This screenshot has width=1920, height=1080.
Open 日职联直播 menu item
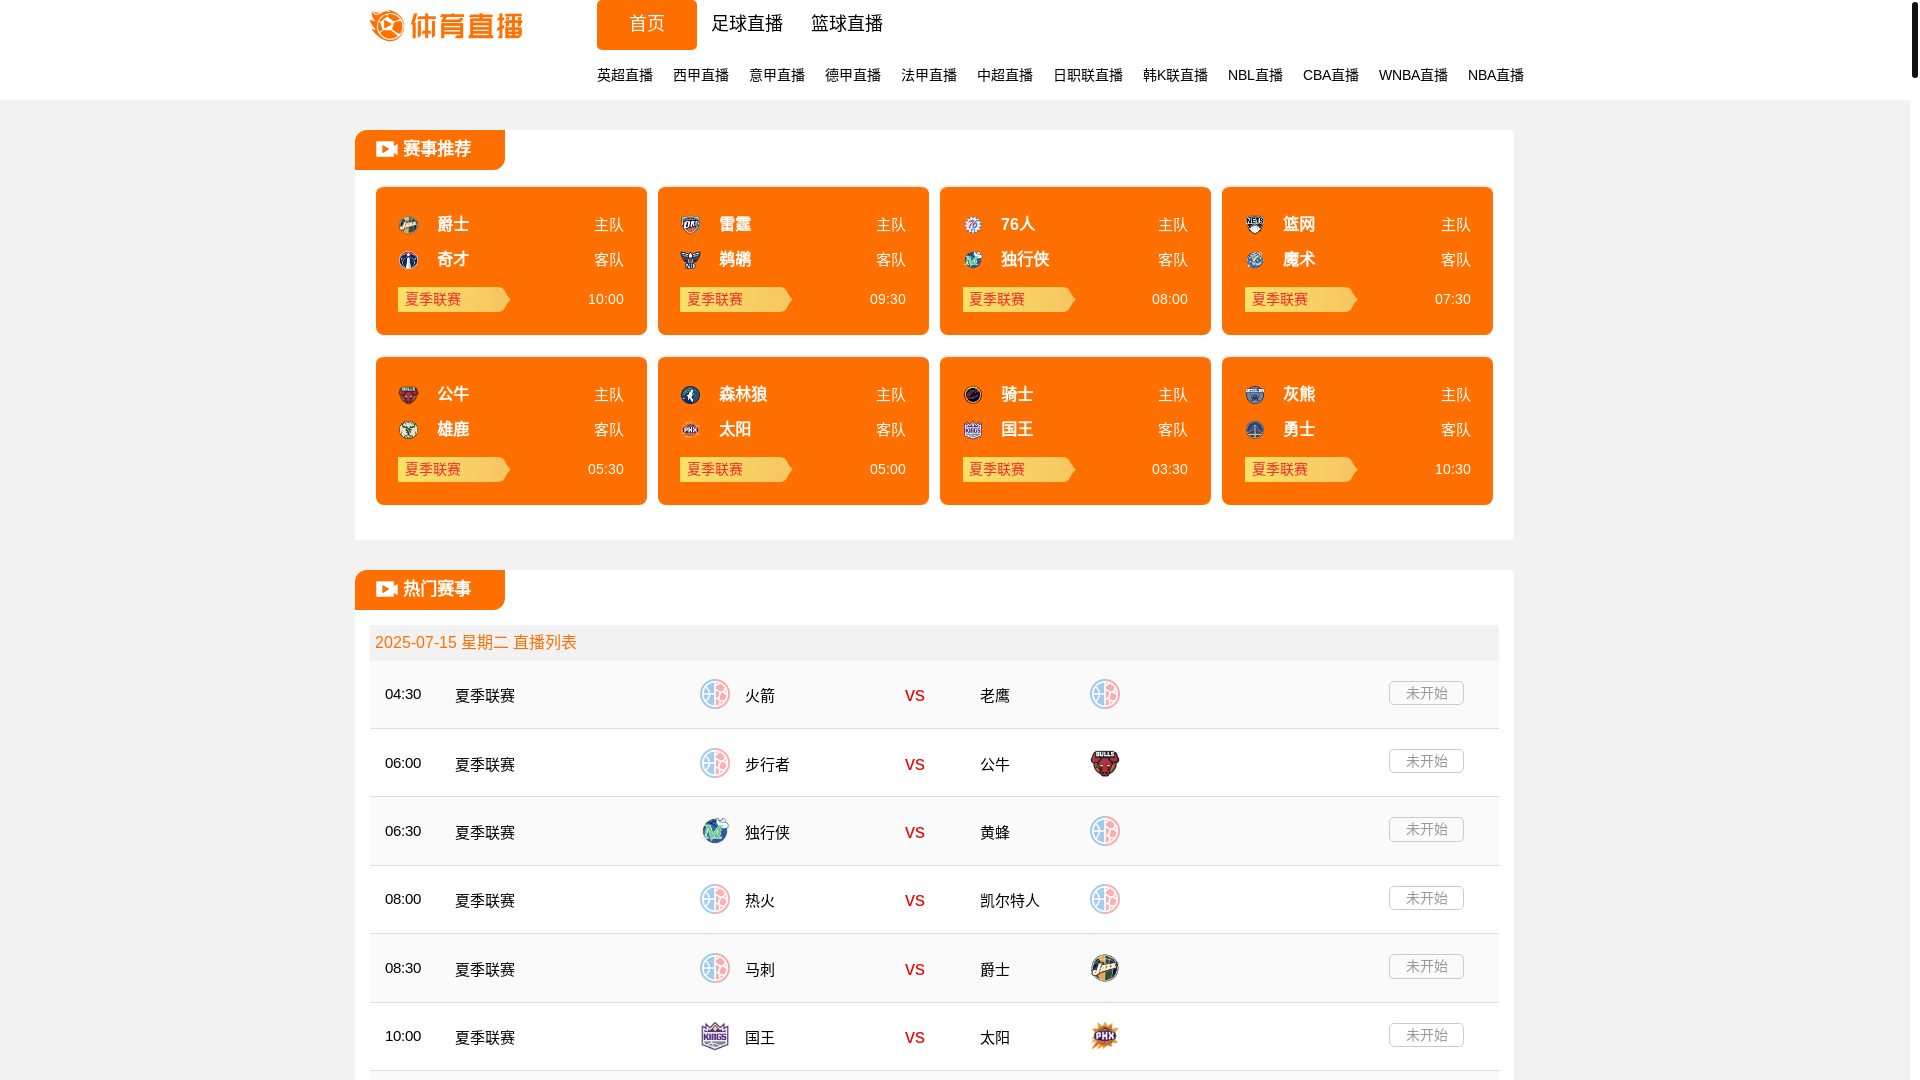coord(1088,75)
